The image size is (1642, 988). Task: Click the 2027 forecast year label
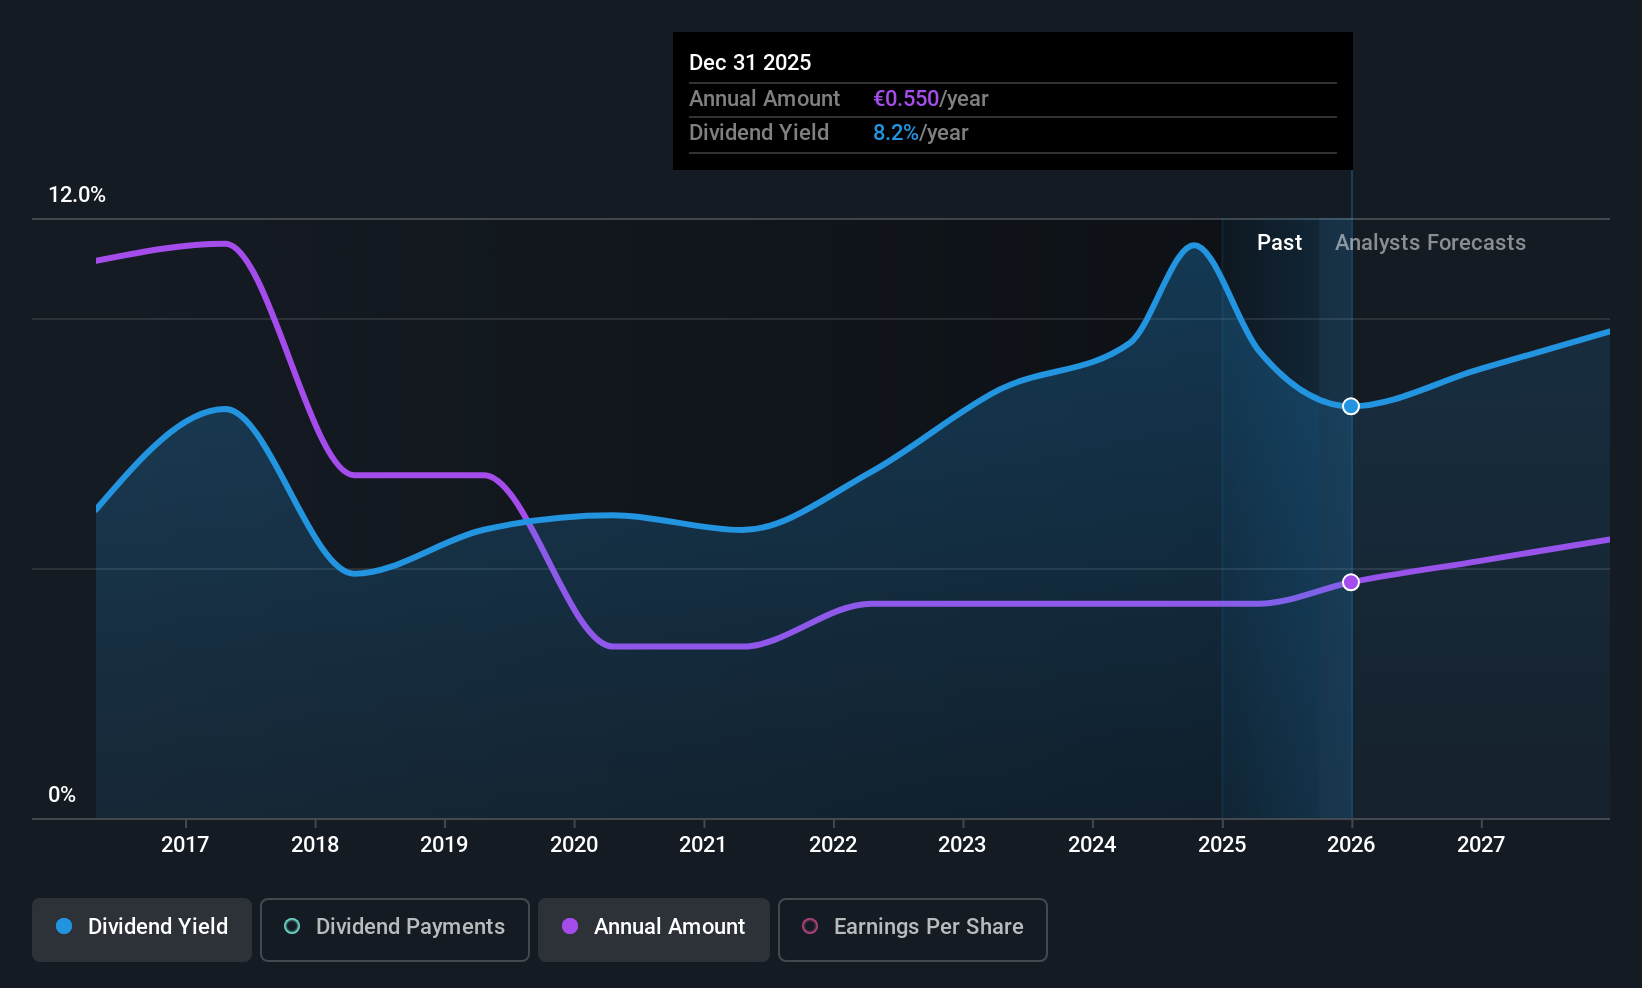click(1481, 845)
